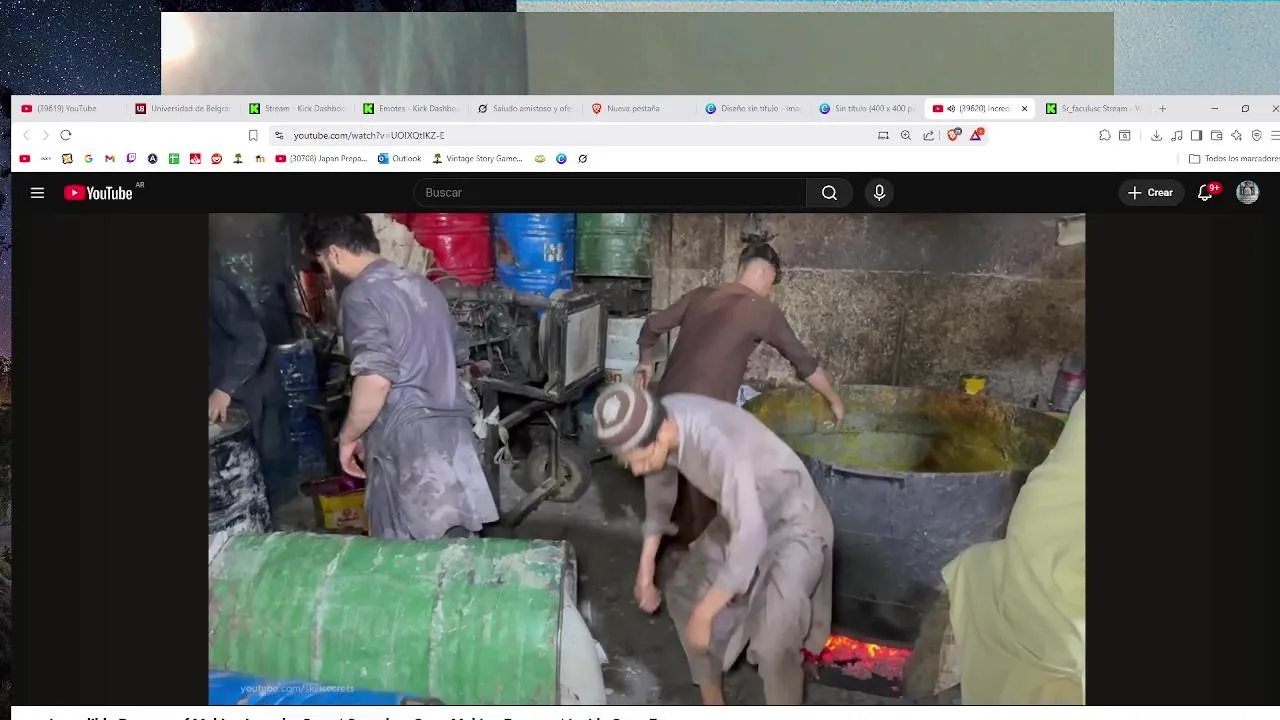
Task: Minimize the browser window
Action: (1214, 108)
